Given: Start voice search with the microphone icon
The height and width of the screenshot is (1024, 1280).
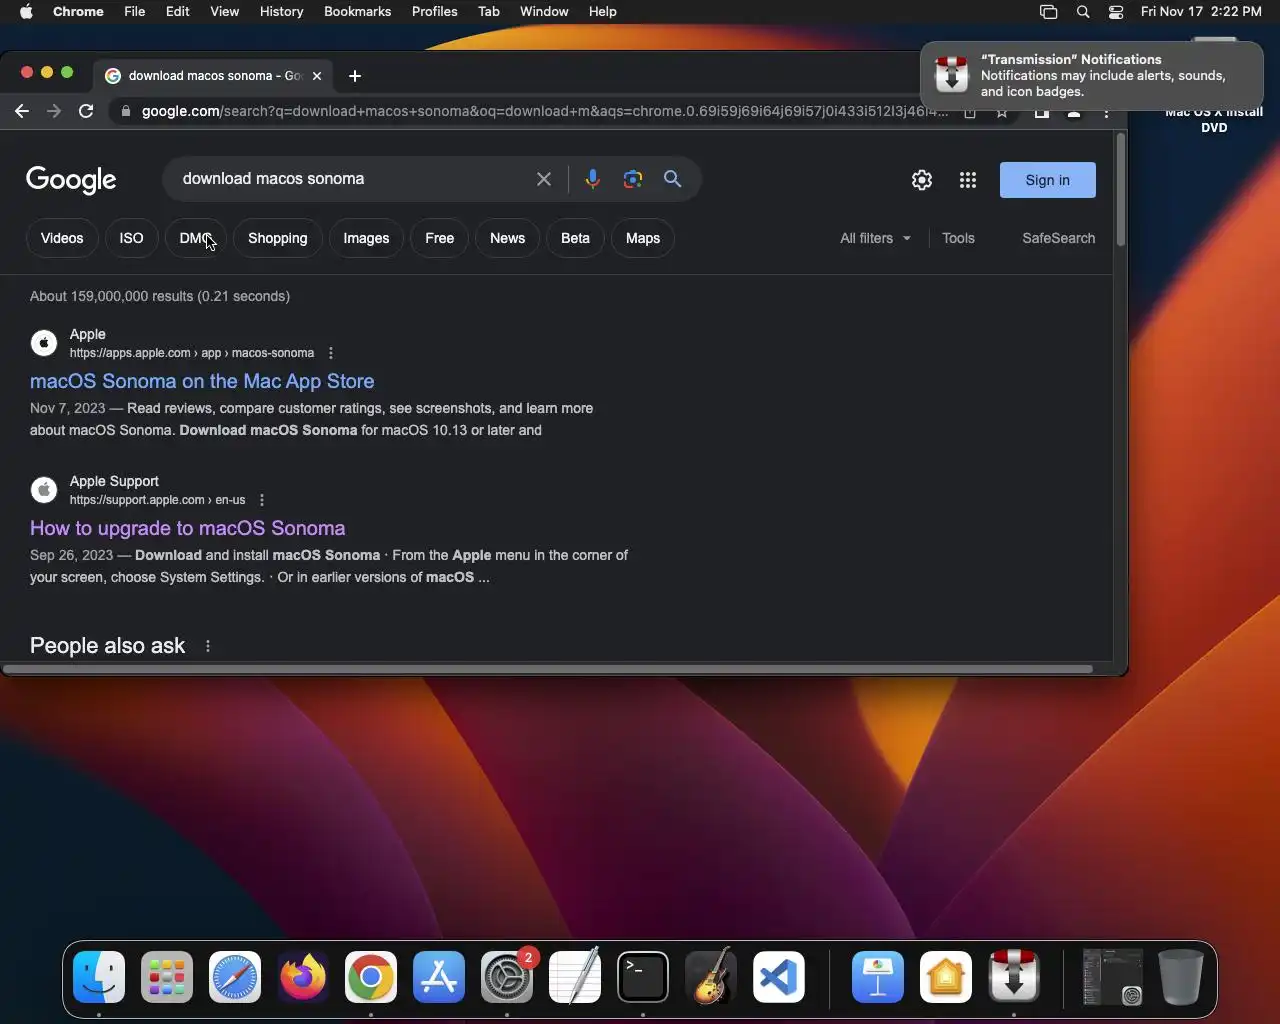Looking at the screenshot, I should pos(592,179).
